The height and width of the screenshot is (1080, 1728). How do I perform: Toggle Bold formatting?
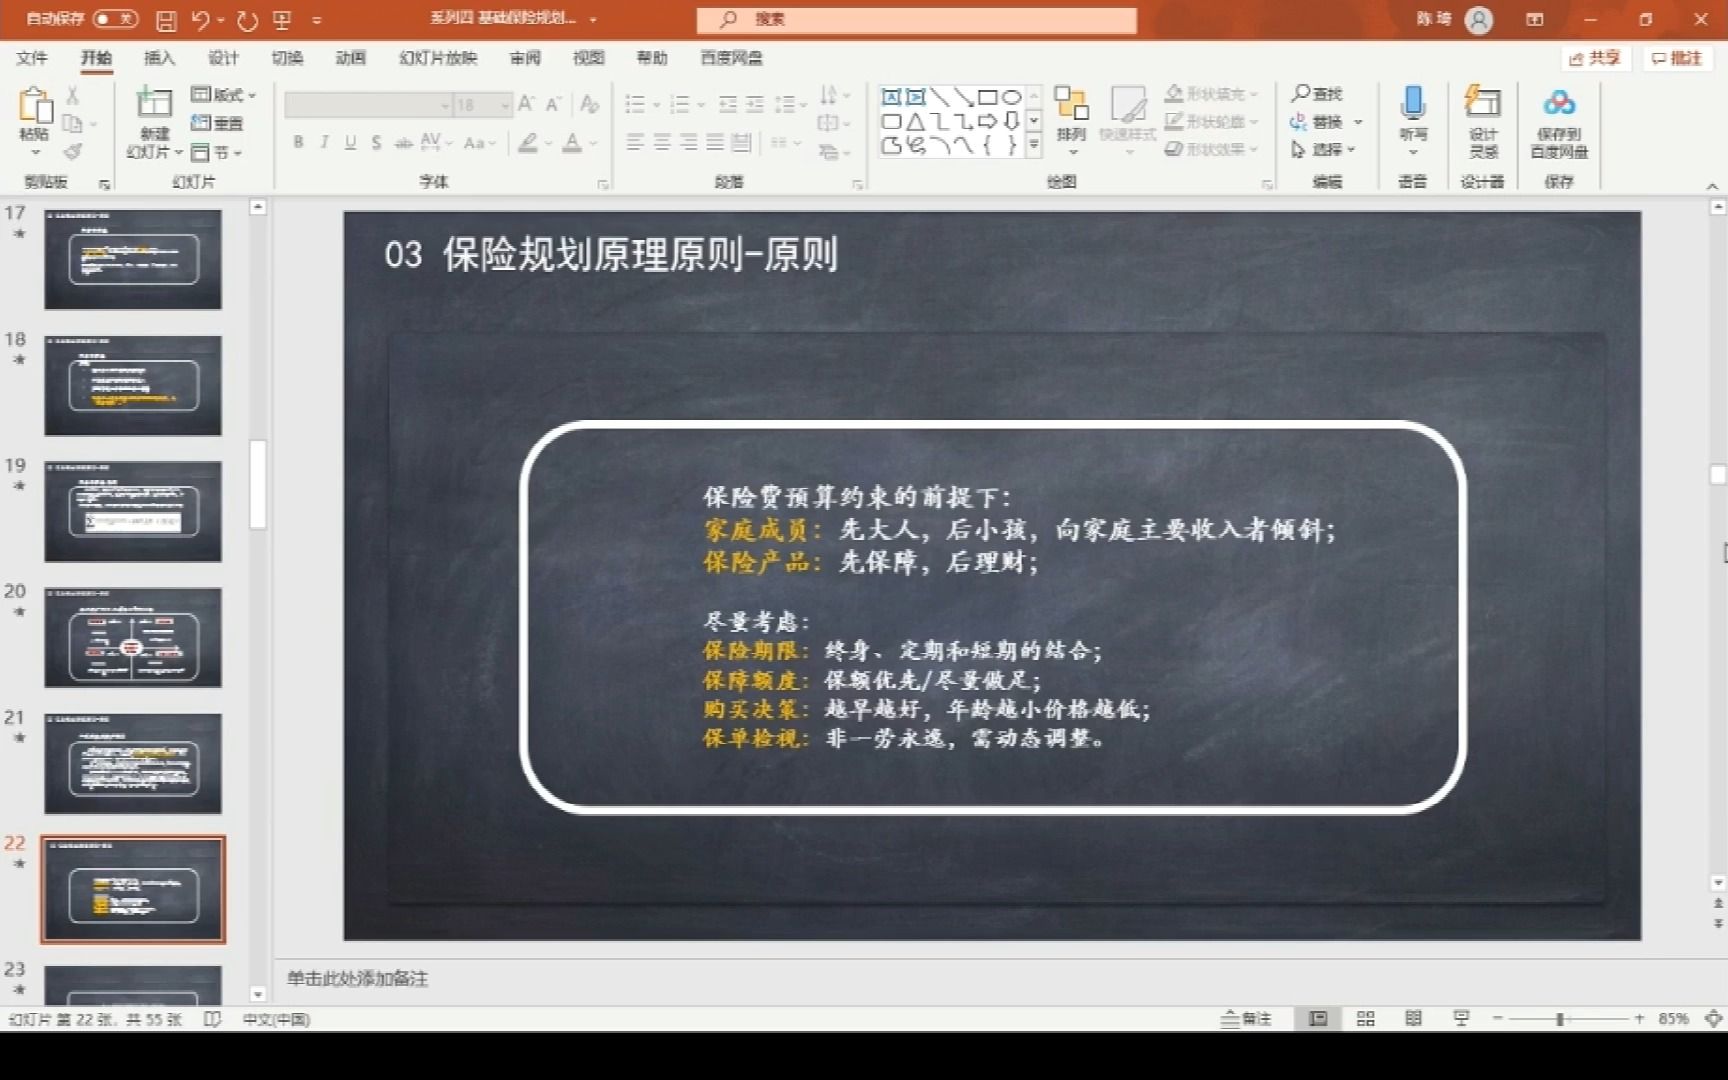[x=298, y=143]
